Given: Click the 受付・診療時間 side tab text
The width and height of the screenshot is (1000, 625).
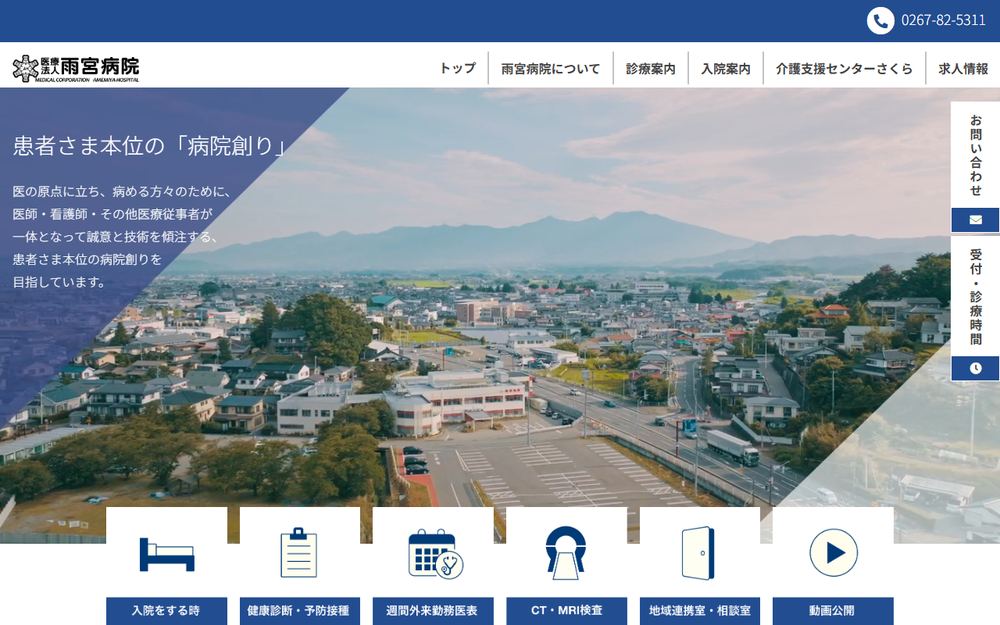Looking at the screenshot, I should coord(976,297).
